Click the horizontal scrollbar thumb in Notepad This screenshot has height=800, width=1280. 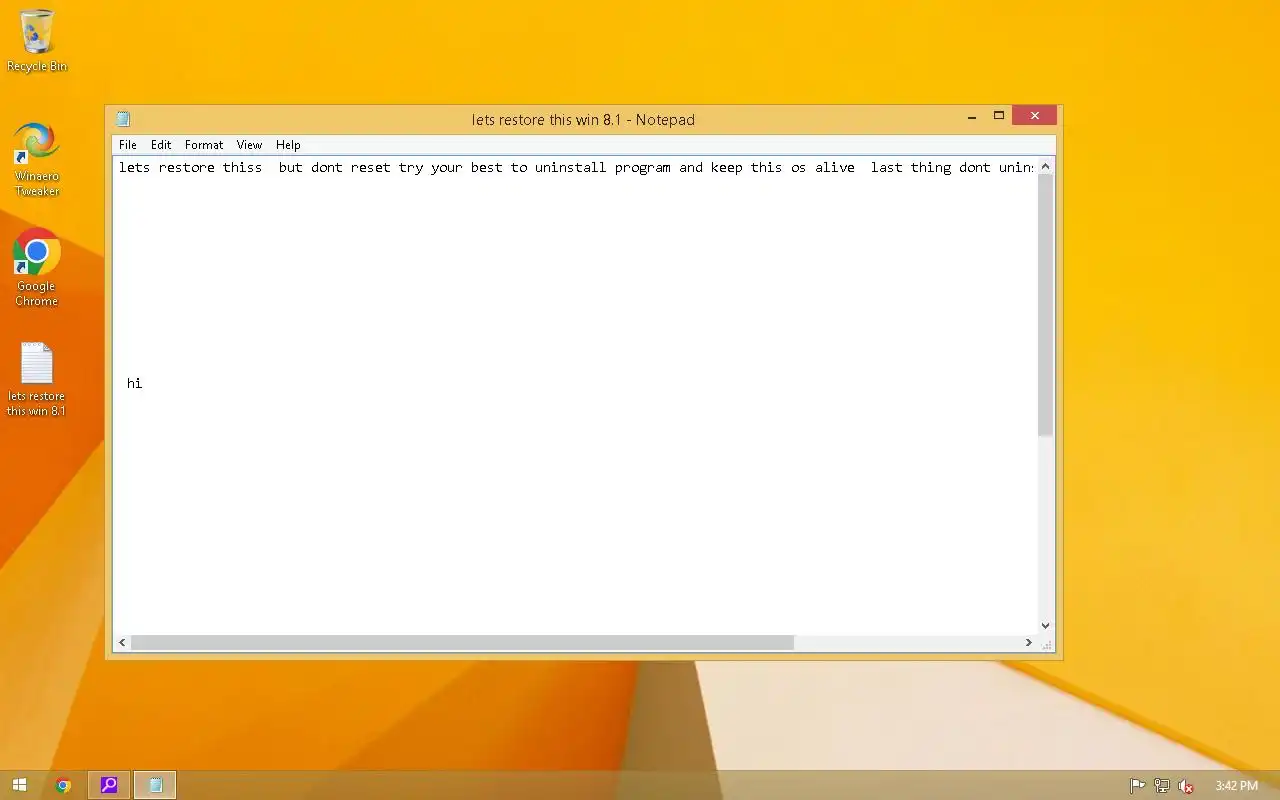tap(462, 643)
